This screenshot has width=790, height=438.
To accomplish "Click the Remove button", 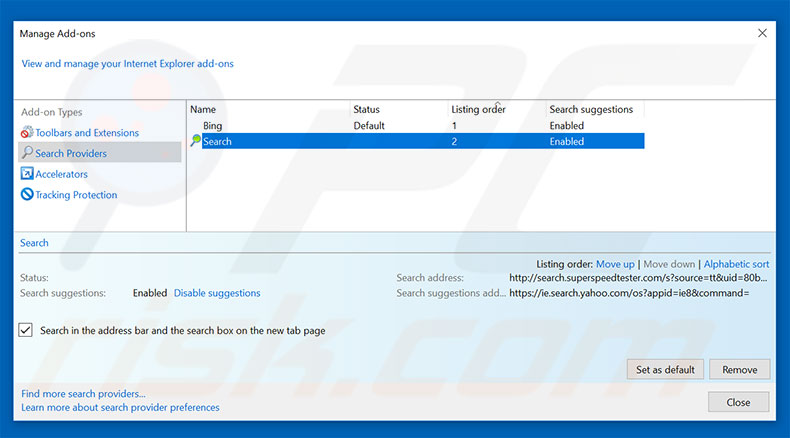I will tap(740, 369).
